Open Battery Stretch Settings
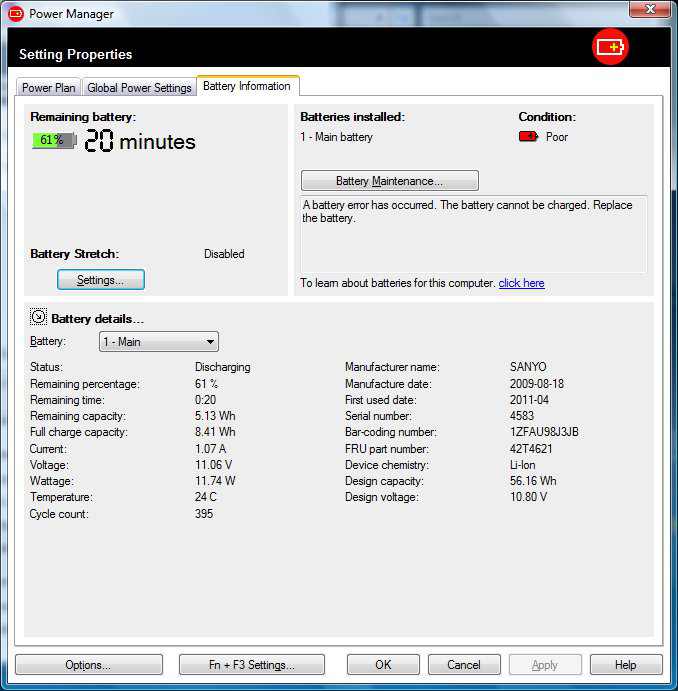 pyautogui.click(x=101, y=279)
